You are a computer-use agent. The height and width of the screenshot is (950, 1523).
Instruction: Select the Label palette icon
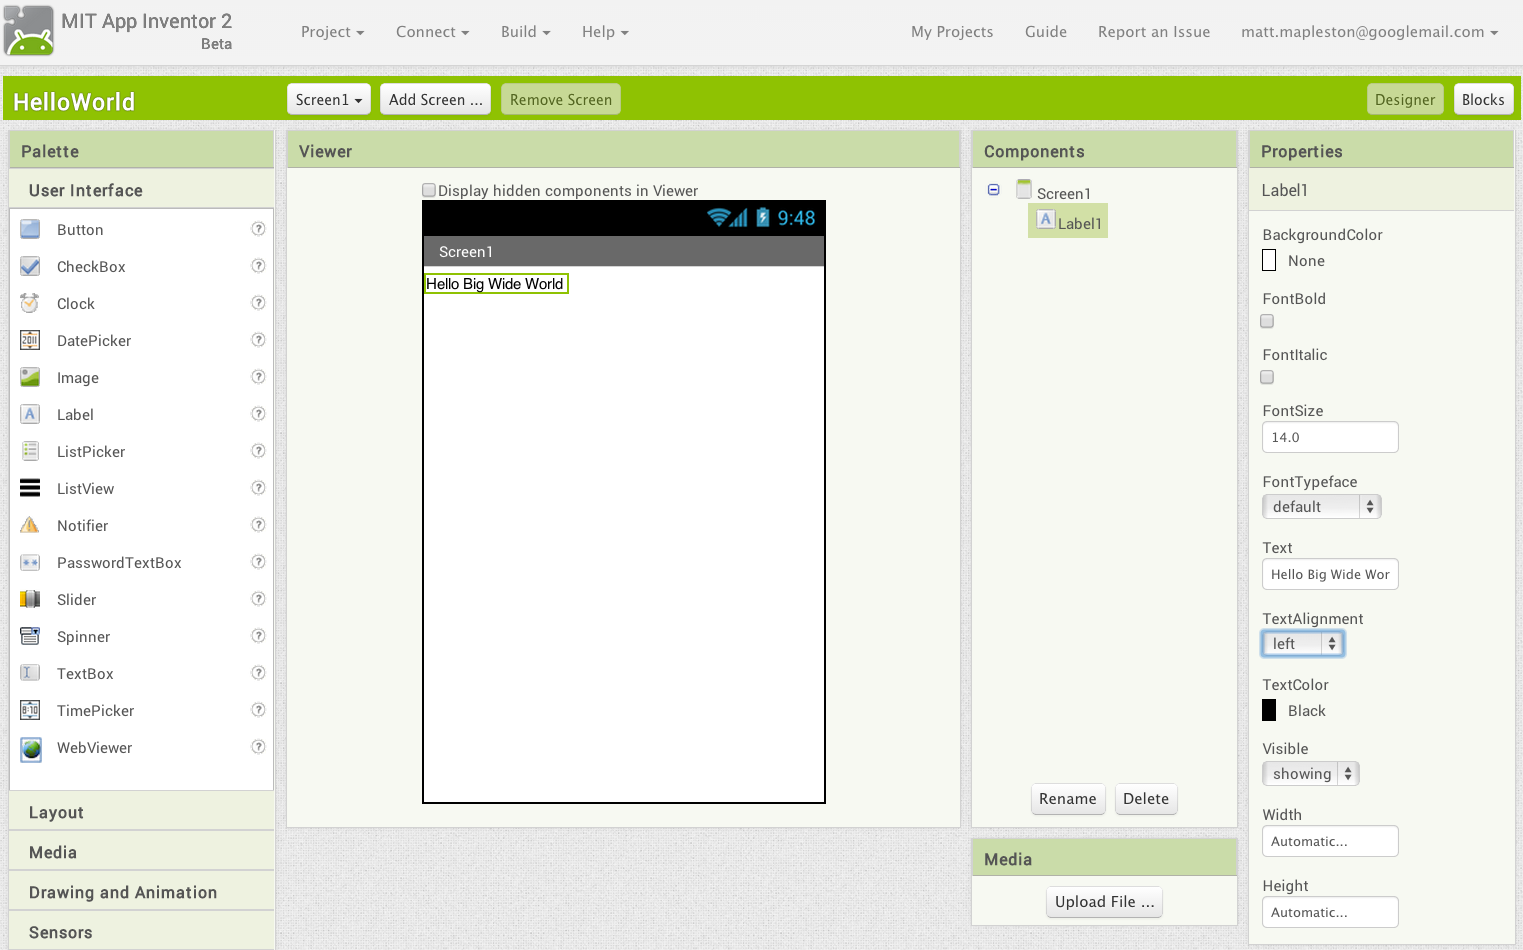tap(30, 414)
